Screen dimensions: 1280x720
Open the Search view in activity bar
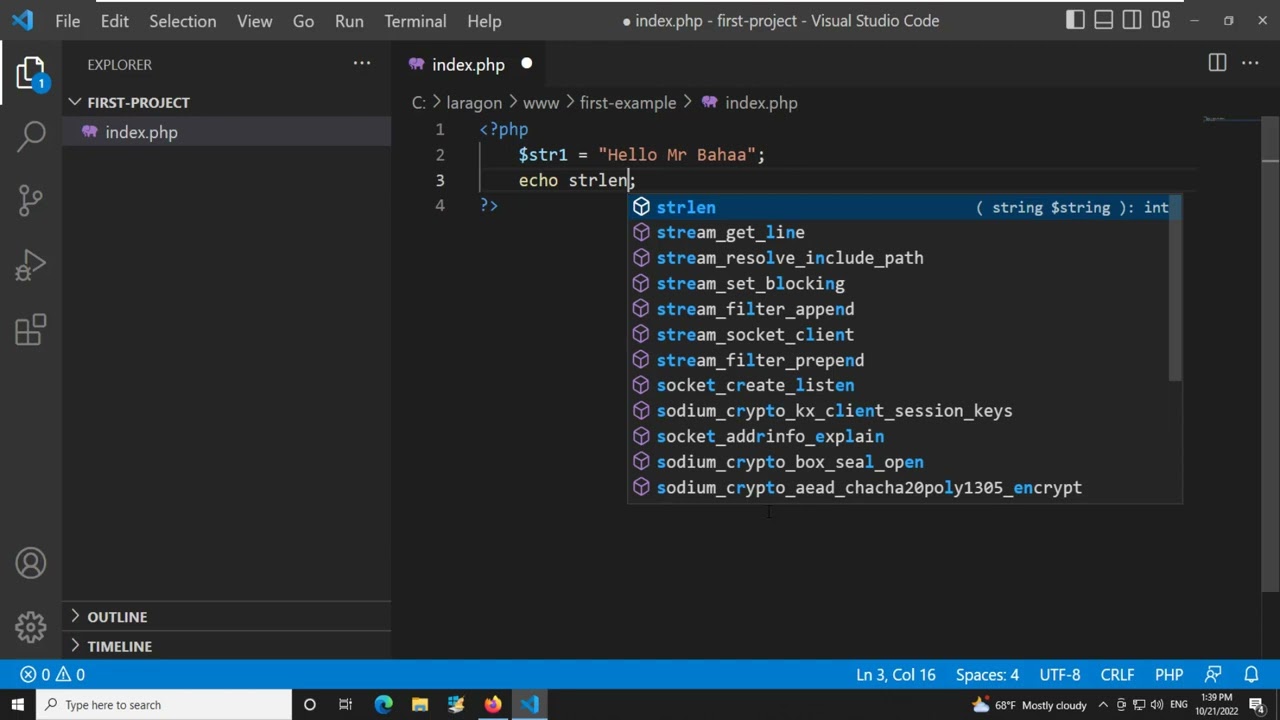[31, 136]
